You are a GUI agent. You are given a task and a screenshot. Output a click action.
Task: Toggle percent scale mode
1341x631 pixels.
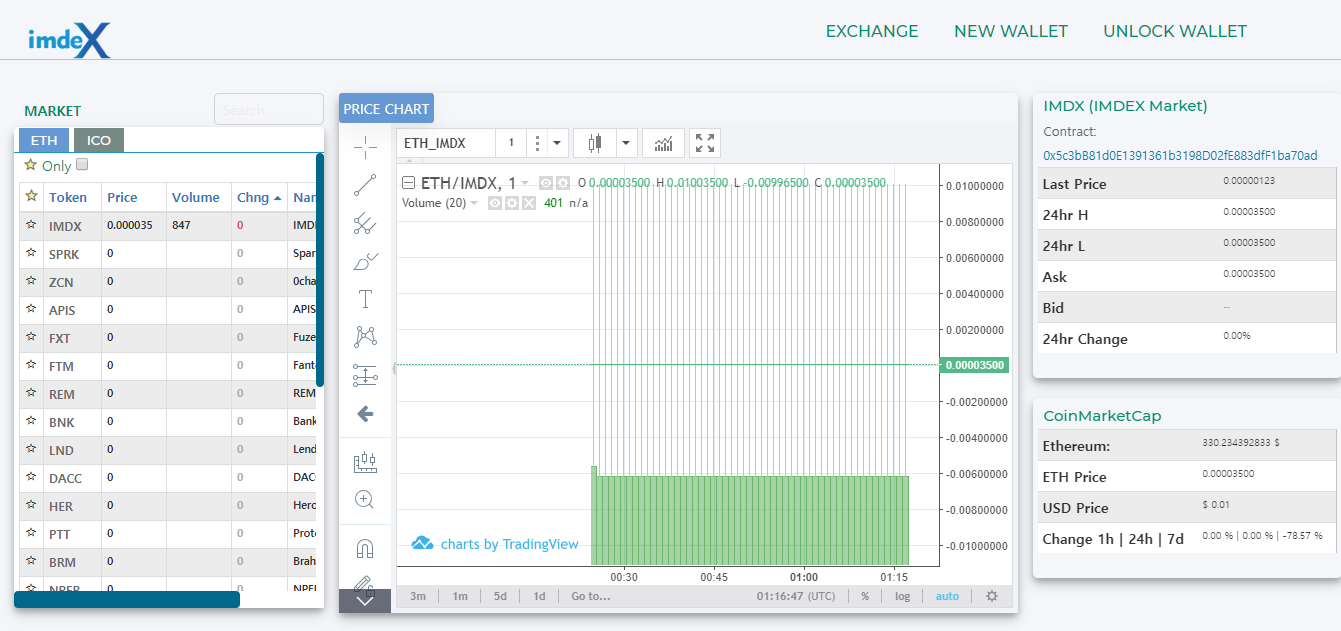click(865, 596)
